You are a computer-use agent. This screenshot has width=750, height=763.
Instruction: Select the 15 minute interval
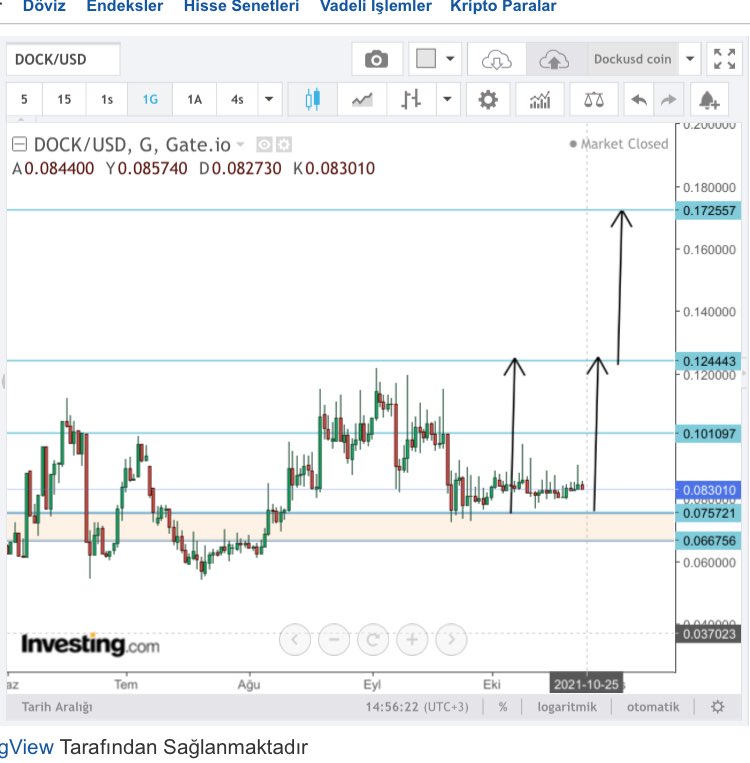[64, 99]
